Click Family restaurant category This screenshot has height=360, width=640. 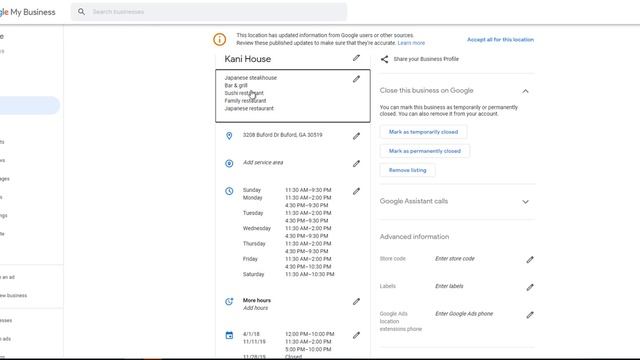pos(245,101)
